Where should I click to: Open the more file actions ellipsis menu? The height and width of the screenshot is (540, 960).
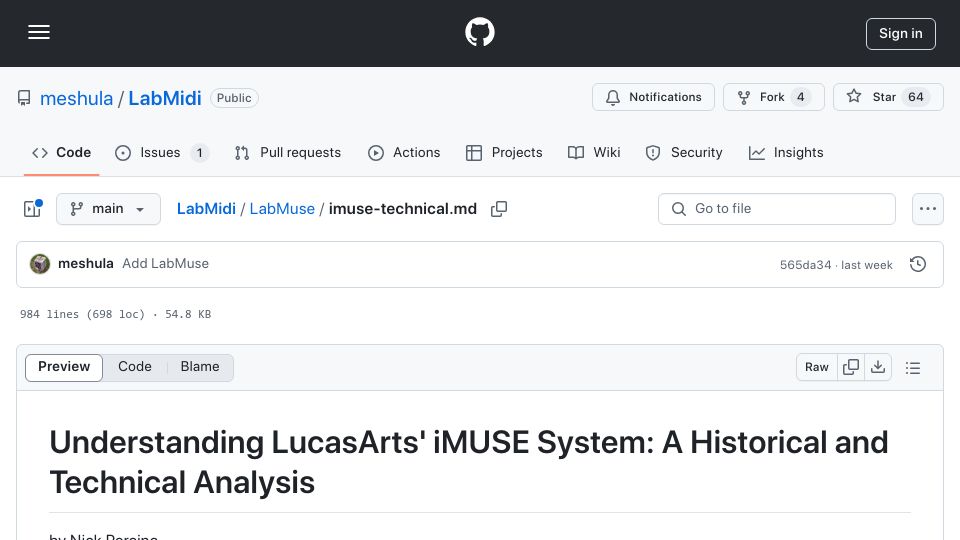click(x=928, y=209)
